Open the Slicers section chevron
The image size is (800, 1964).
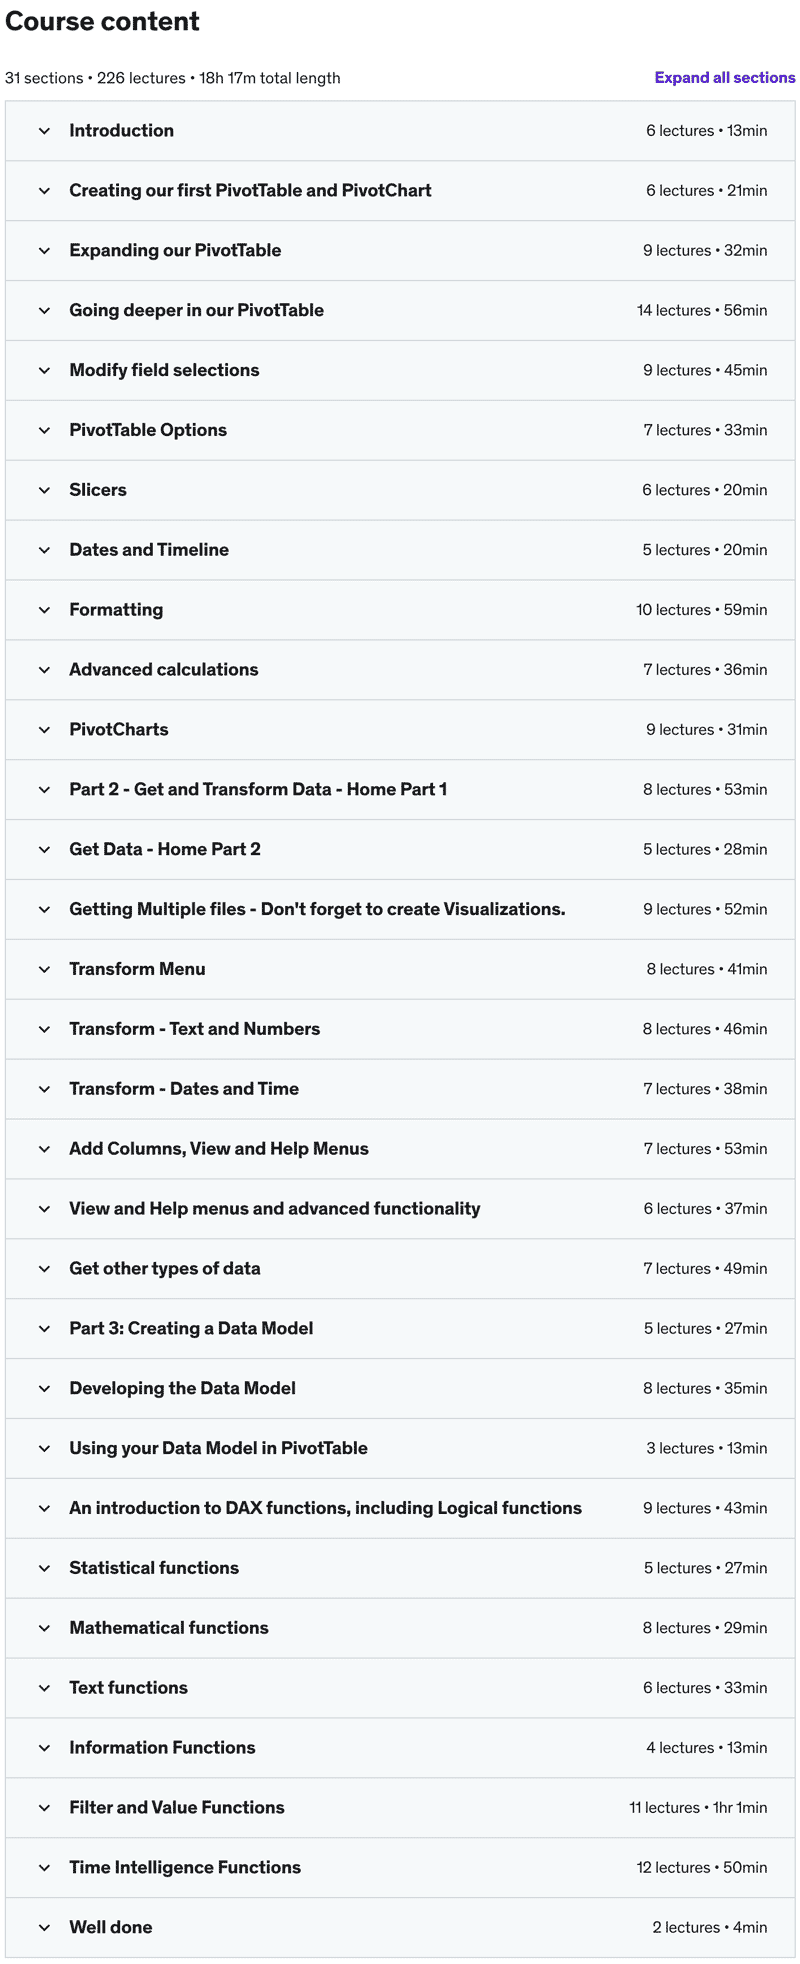44,490
